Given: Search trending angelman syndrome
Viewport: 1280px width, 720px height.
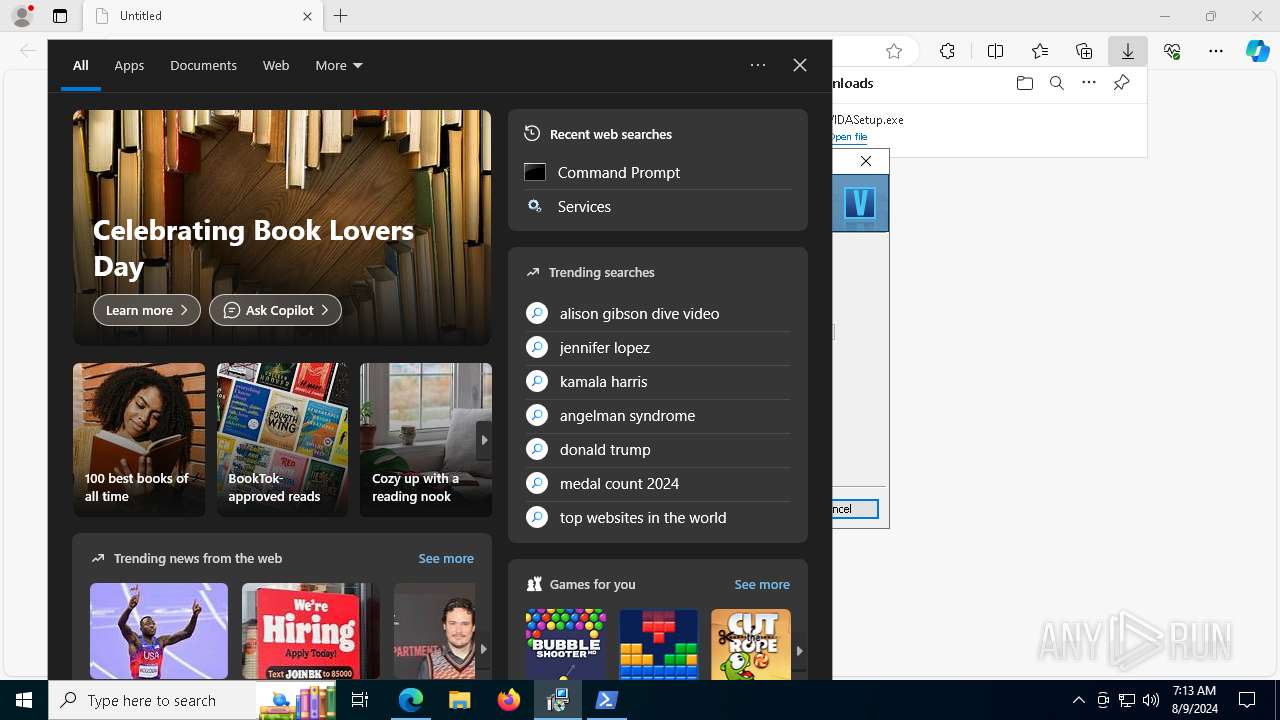Looking at the screenshot, I should [658, 415].
